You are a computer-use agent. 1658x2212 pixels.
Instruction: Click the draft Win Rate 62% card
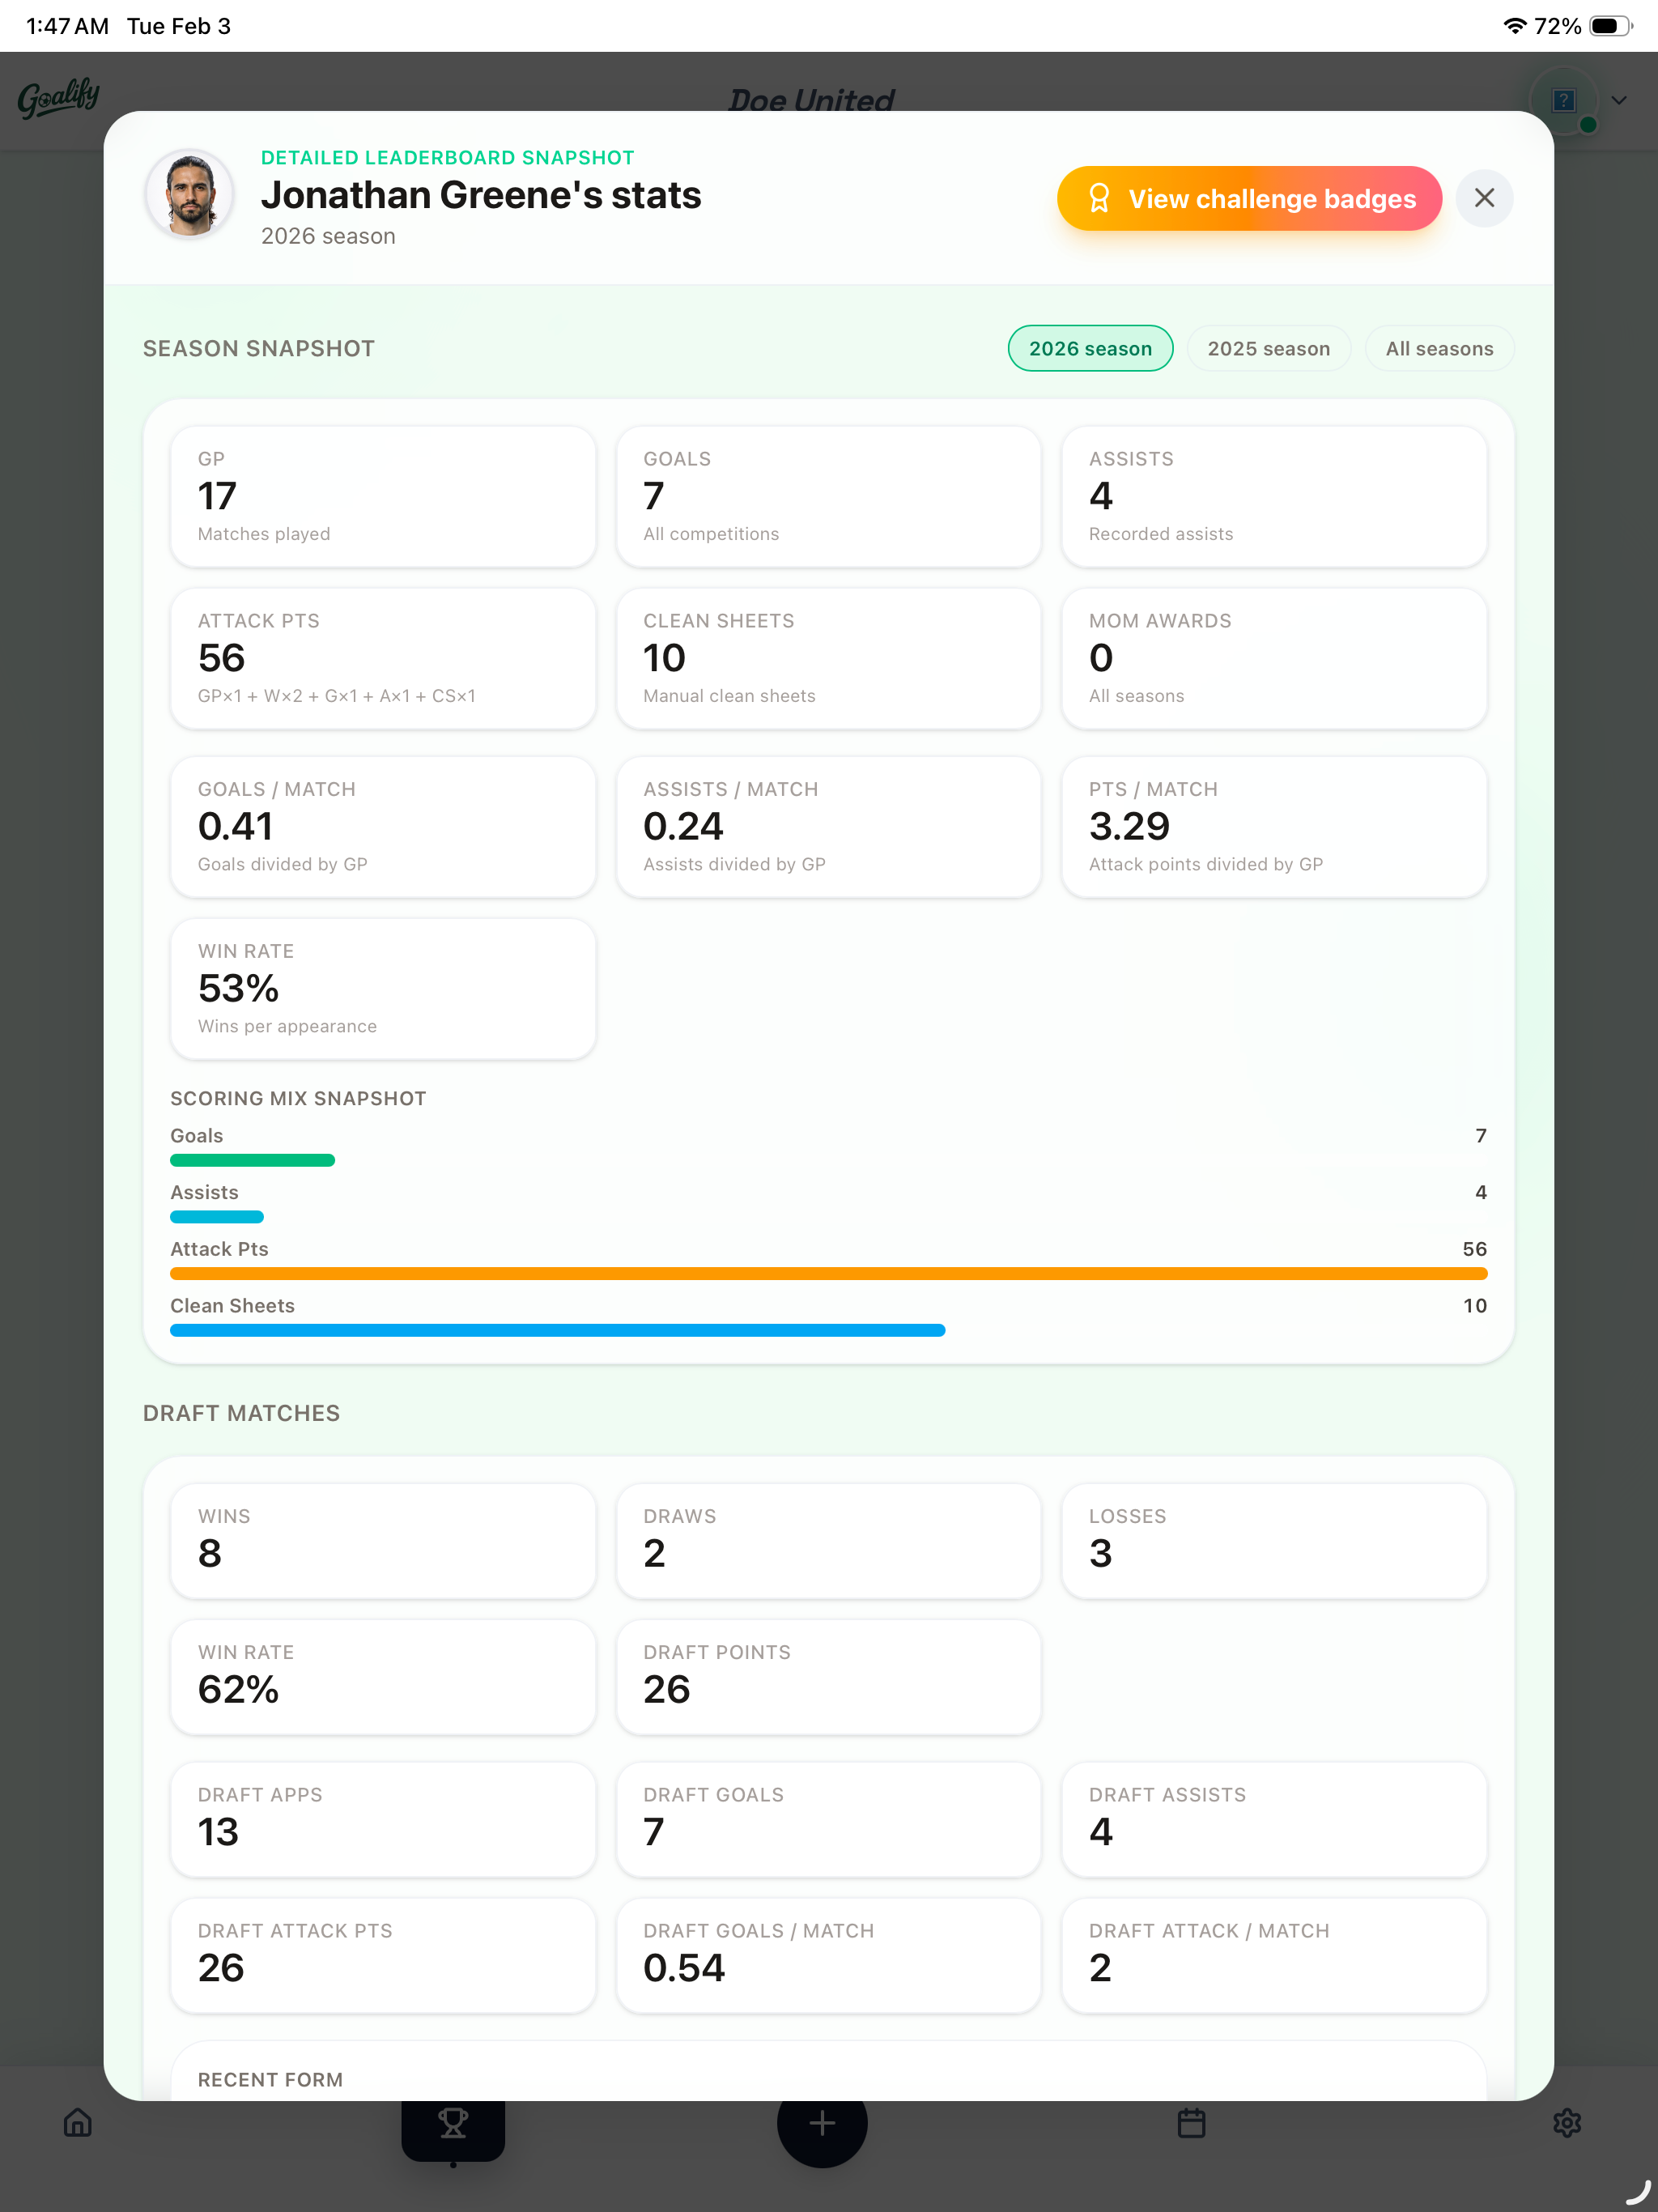[x=383, y=1677]
